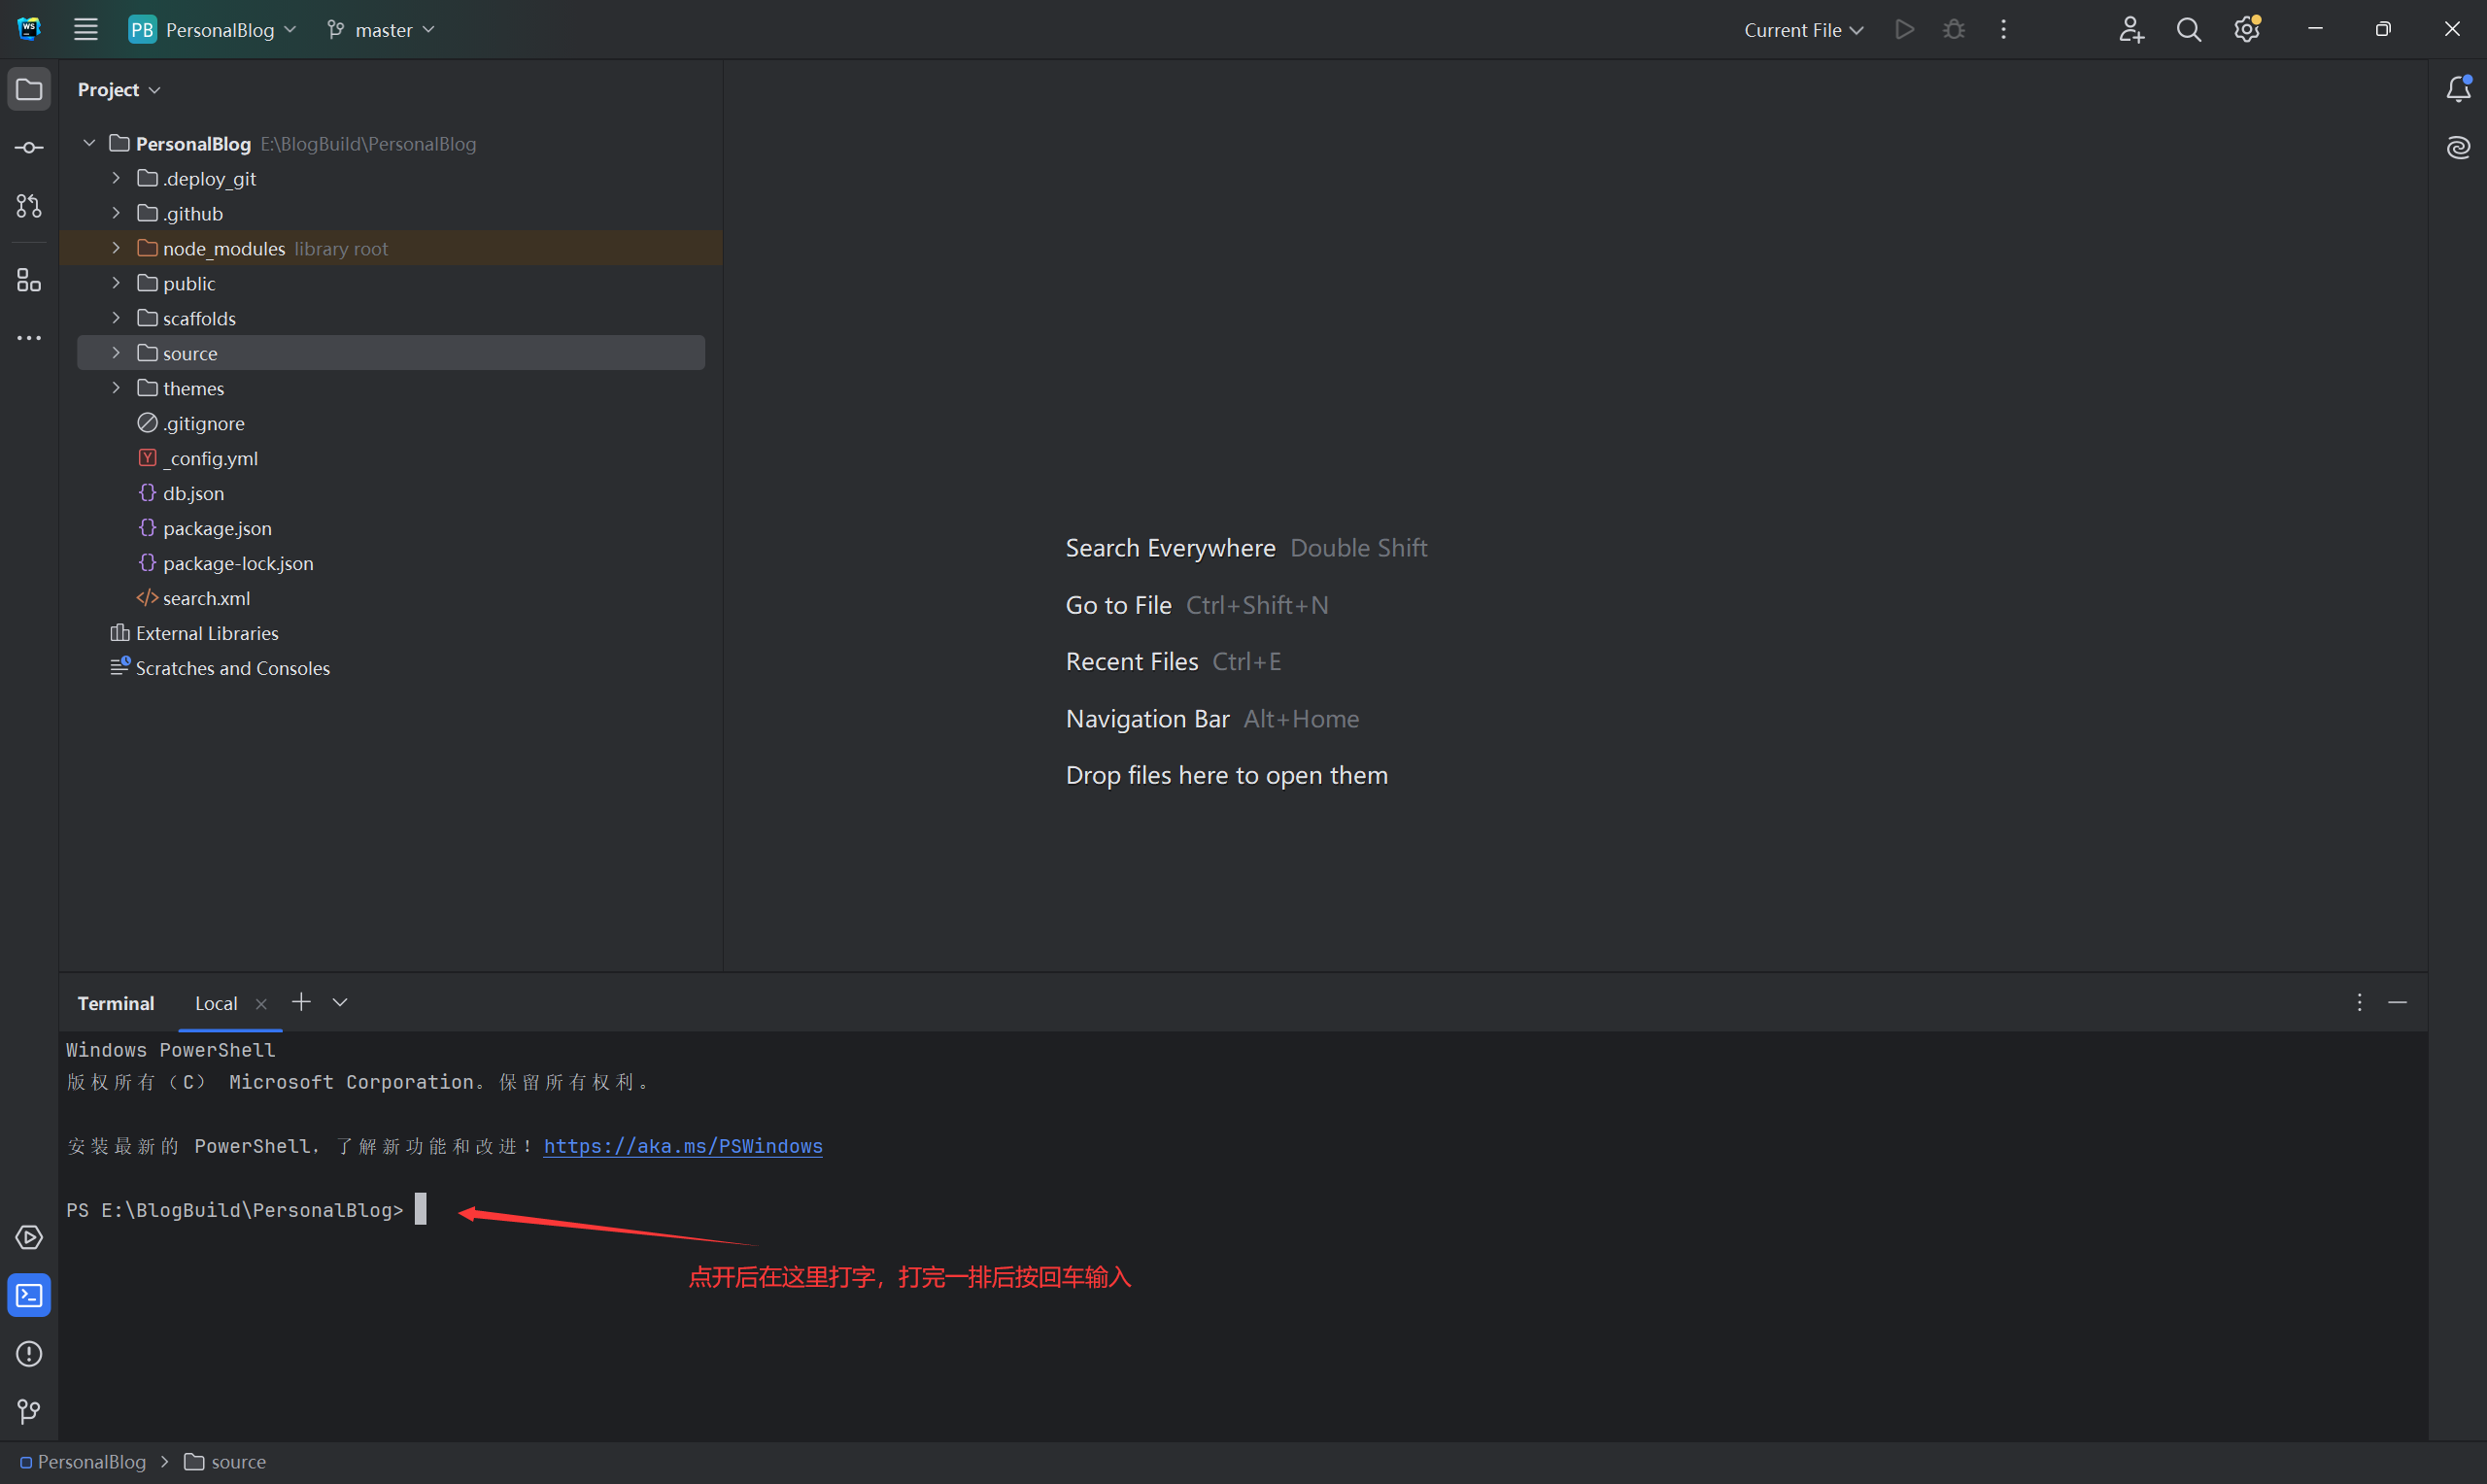Select the Local terminal tab
2487x1484 pixels.
pos(216,1003)
